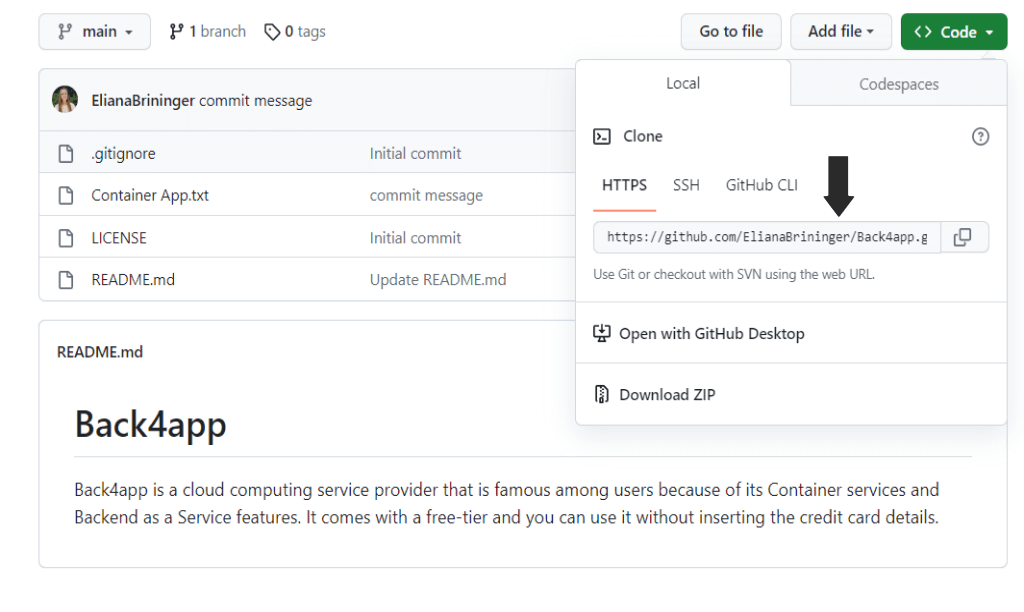Select the GitHub CLI clone tab
Viewport: 1024px width, 612px height.
(761, 185)
